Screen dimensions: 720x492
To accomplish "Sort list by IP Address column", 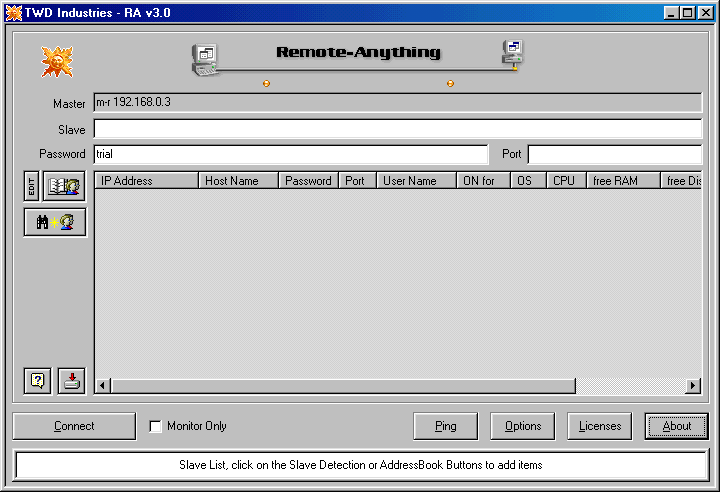I will tap(146, 181).
